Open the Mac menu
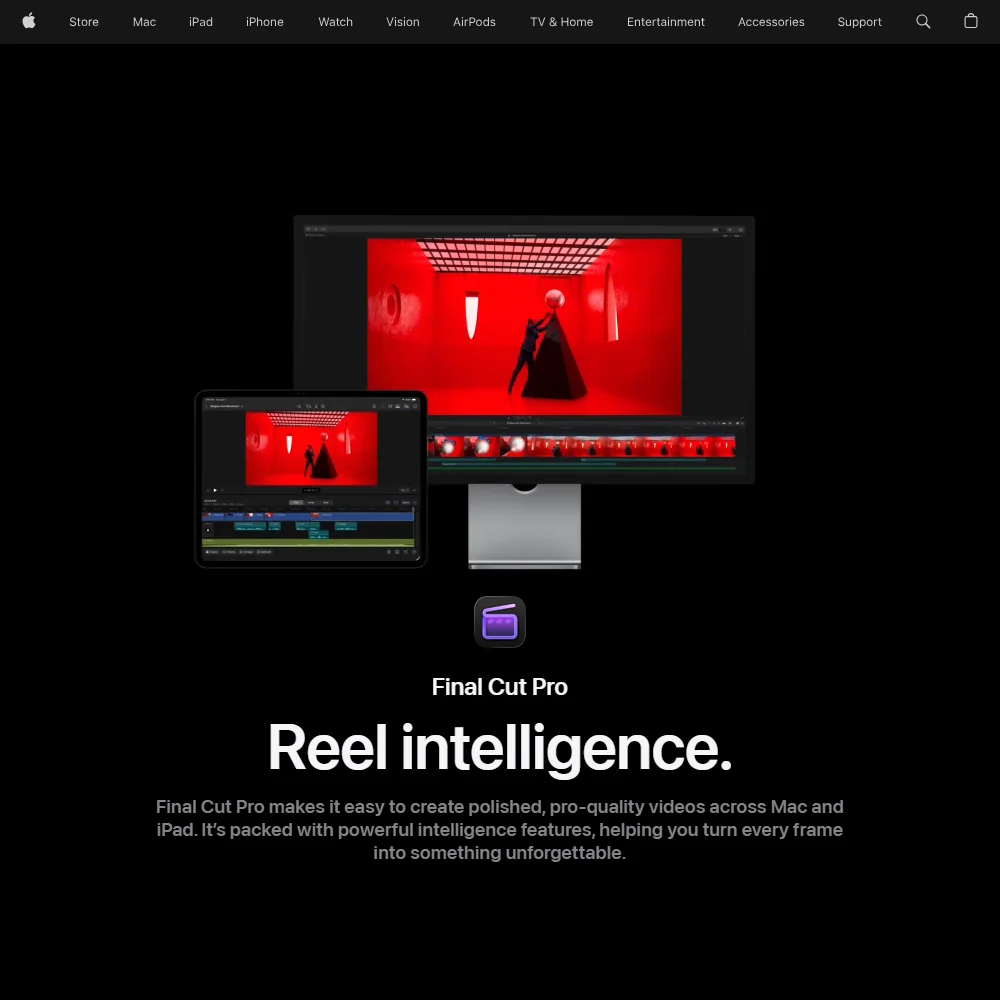Screen dimensions: 1000x1000 [x=144, y=22]
